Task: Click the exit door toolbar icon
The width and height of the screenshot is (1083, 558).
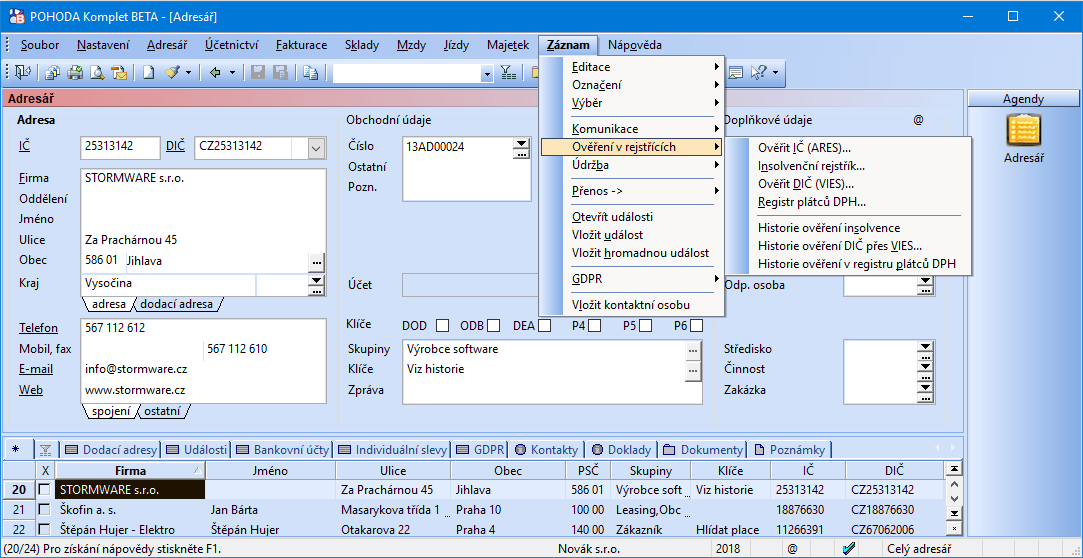Action: pos(23,73)
